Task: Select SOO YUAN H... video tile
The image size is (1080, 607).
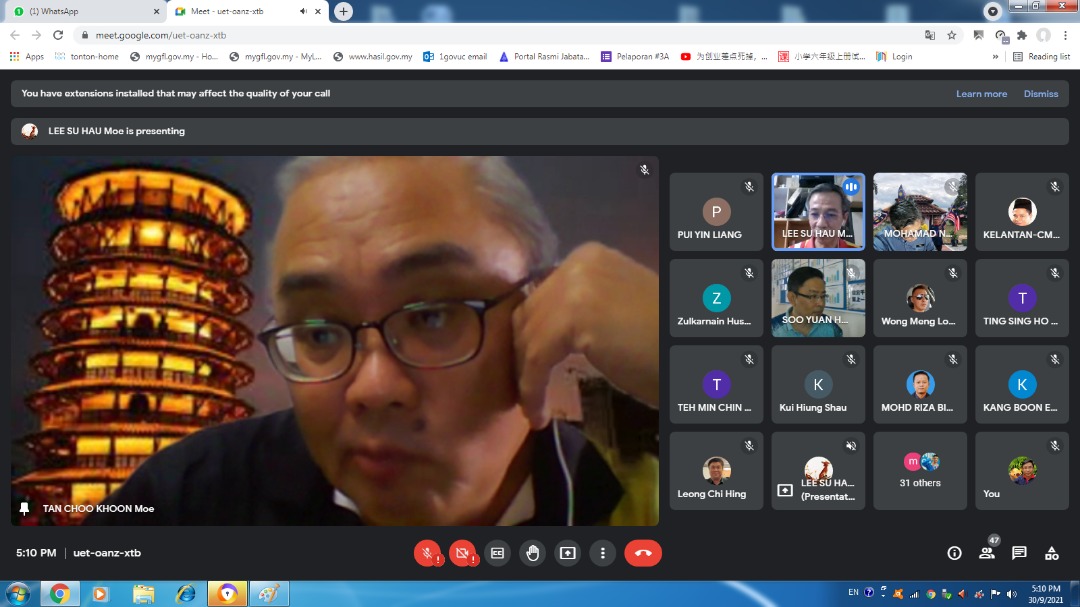Action: [x=818, y=298]
